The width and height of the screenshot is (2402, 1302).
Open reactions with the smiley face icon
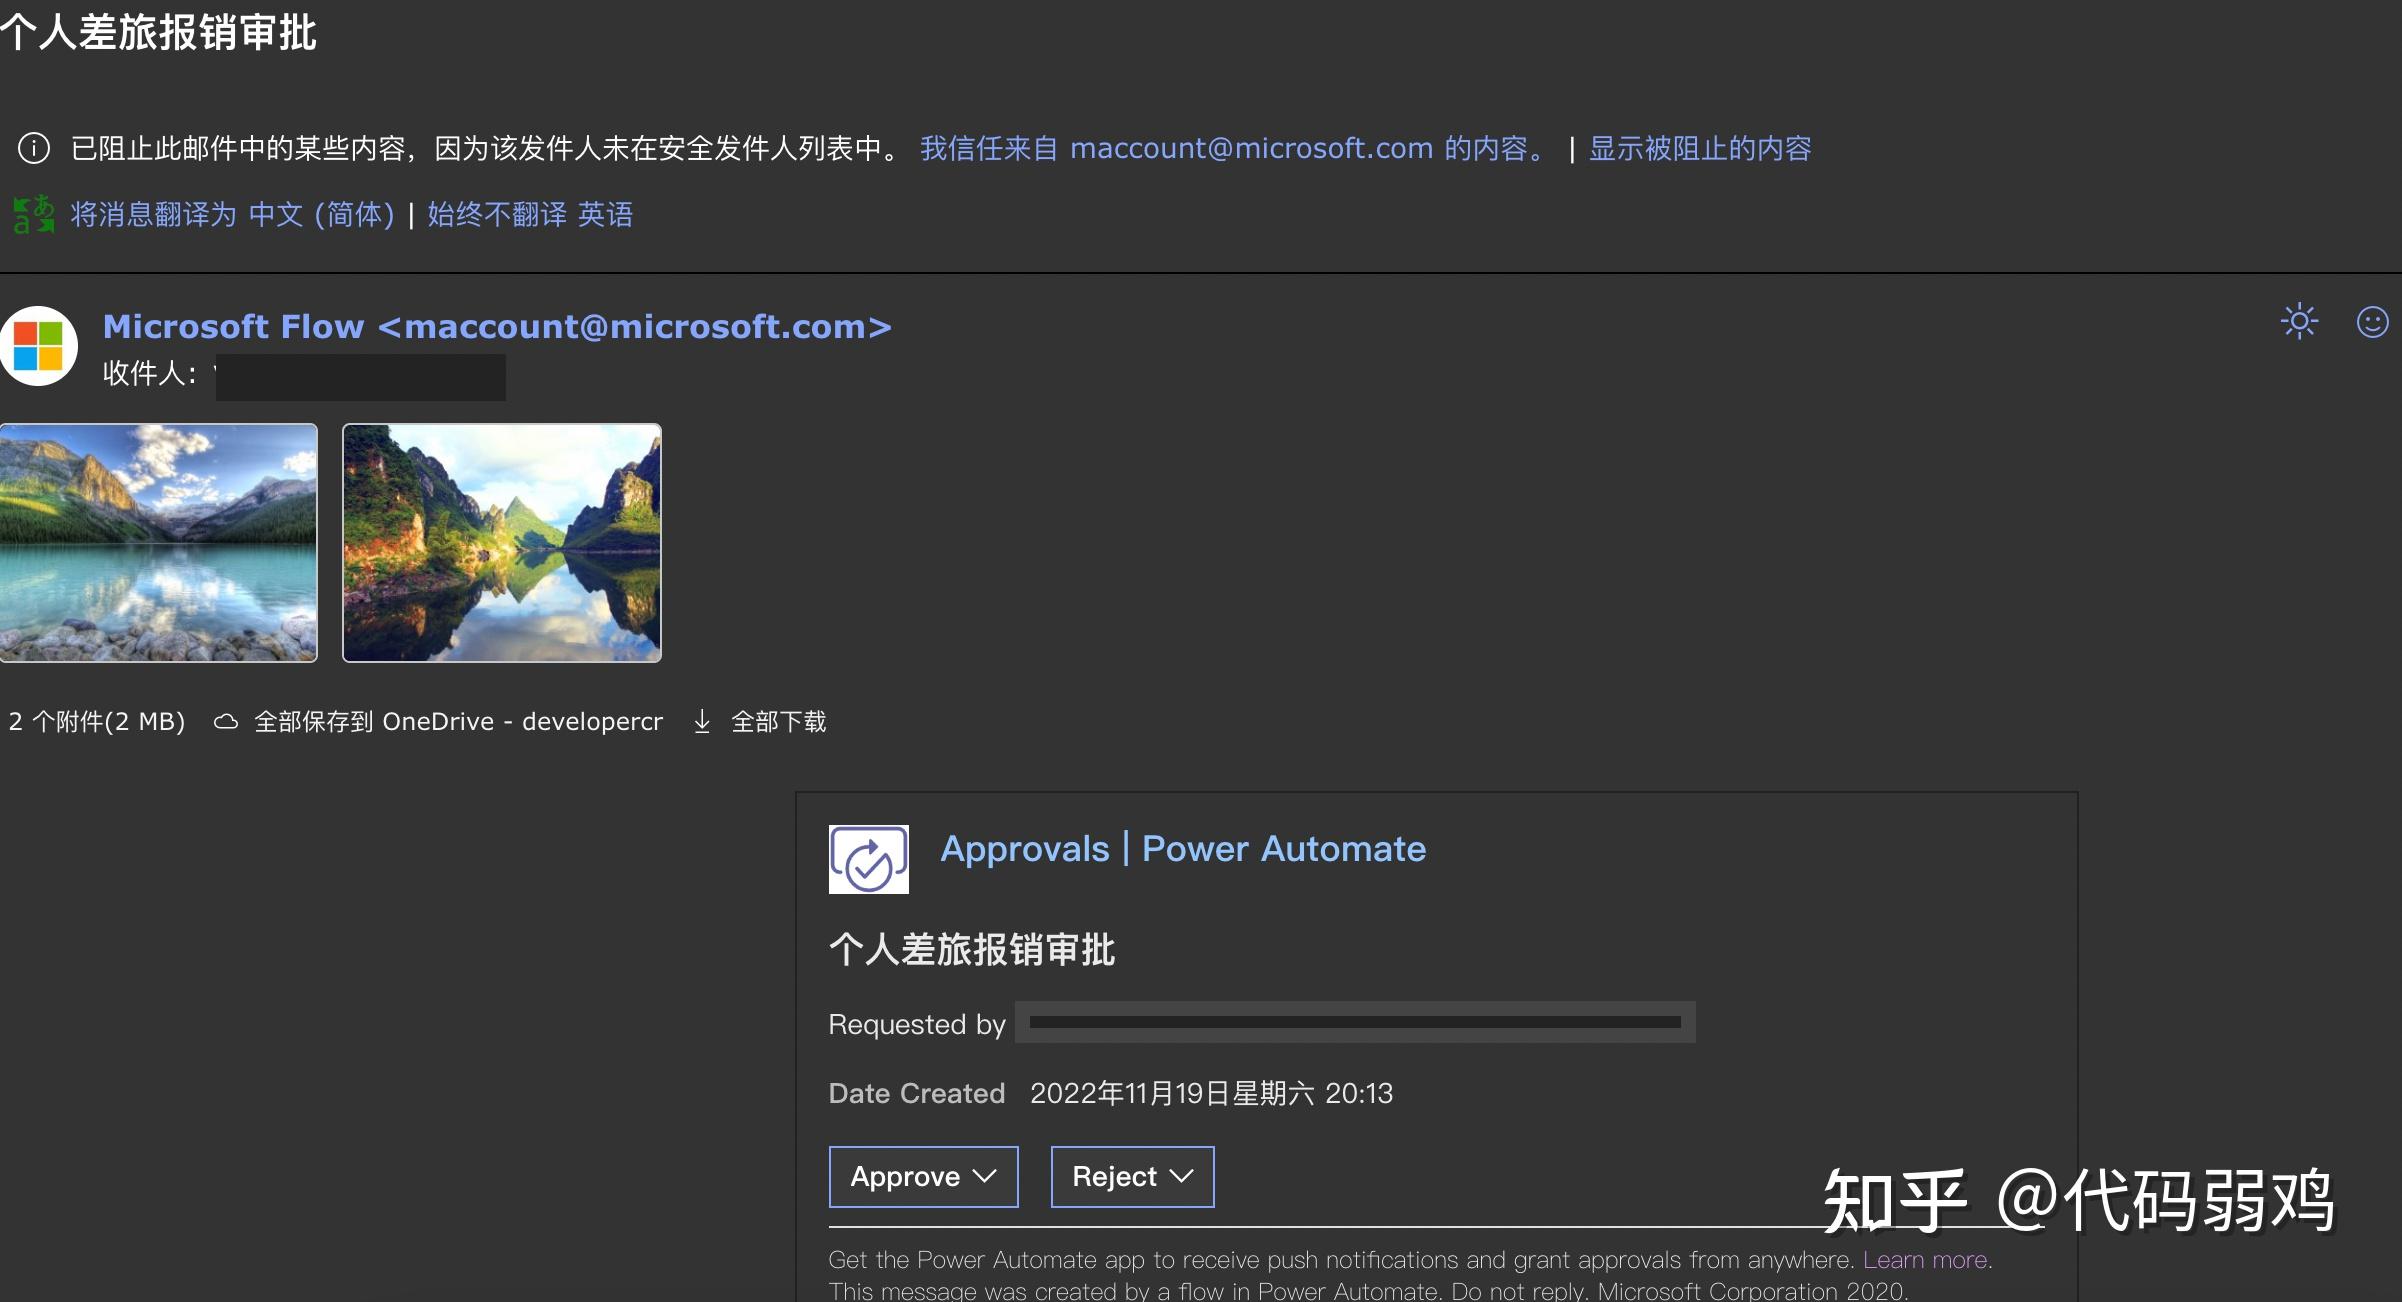coord(2372,322)
